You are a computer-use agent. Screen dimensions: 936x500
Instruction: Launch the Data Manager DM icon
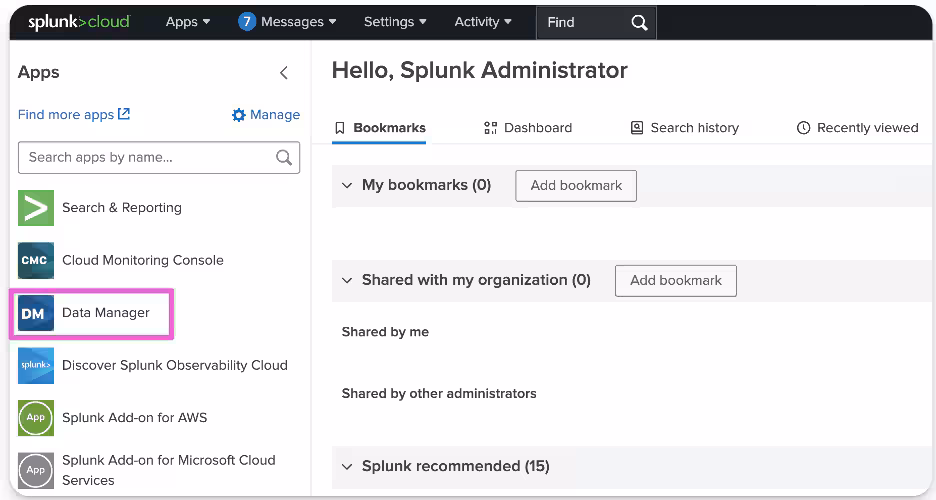point(36,313)
